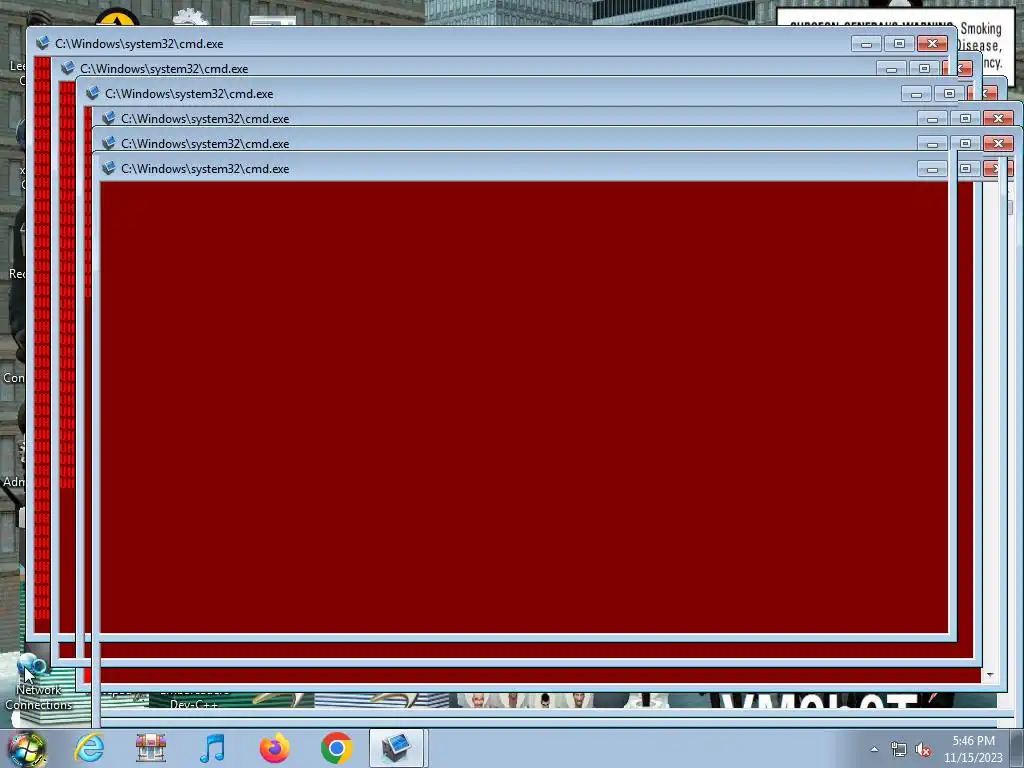Minimize the rearmost cmd.exe window
The height and width of the screenshot is (768, 1024).
(x=867, y=44)
